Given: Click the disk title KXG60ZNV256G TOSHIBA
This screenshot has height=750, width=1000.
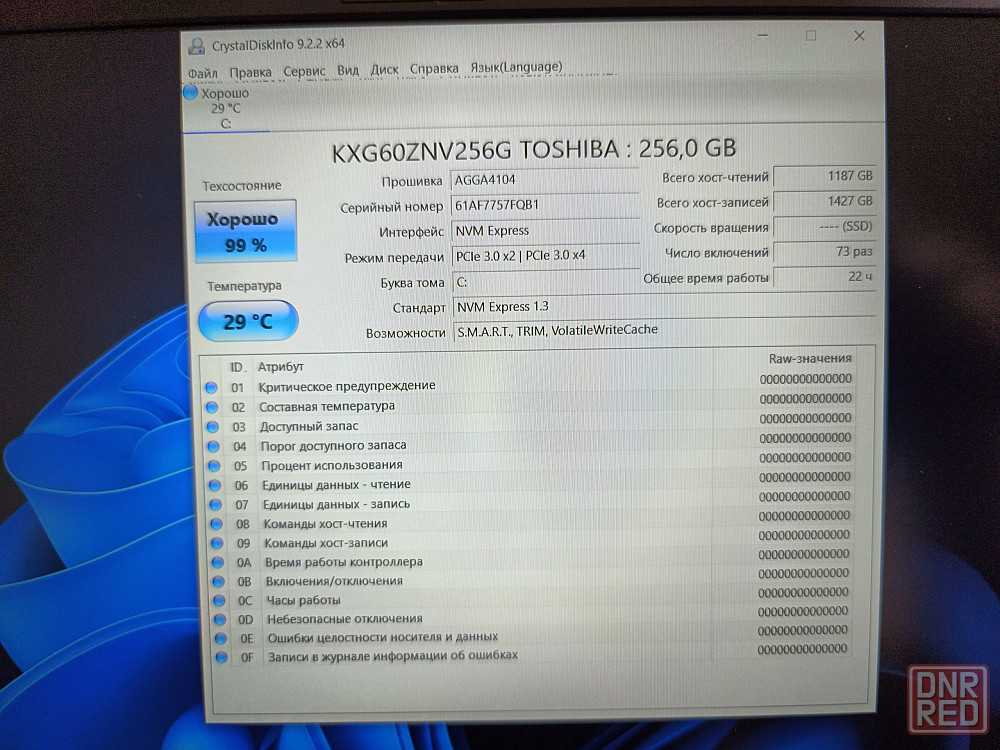Looking at the screenshot, I should point(533,151).
